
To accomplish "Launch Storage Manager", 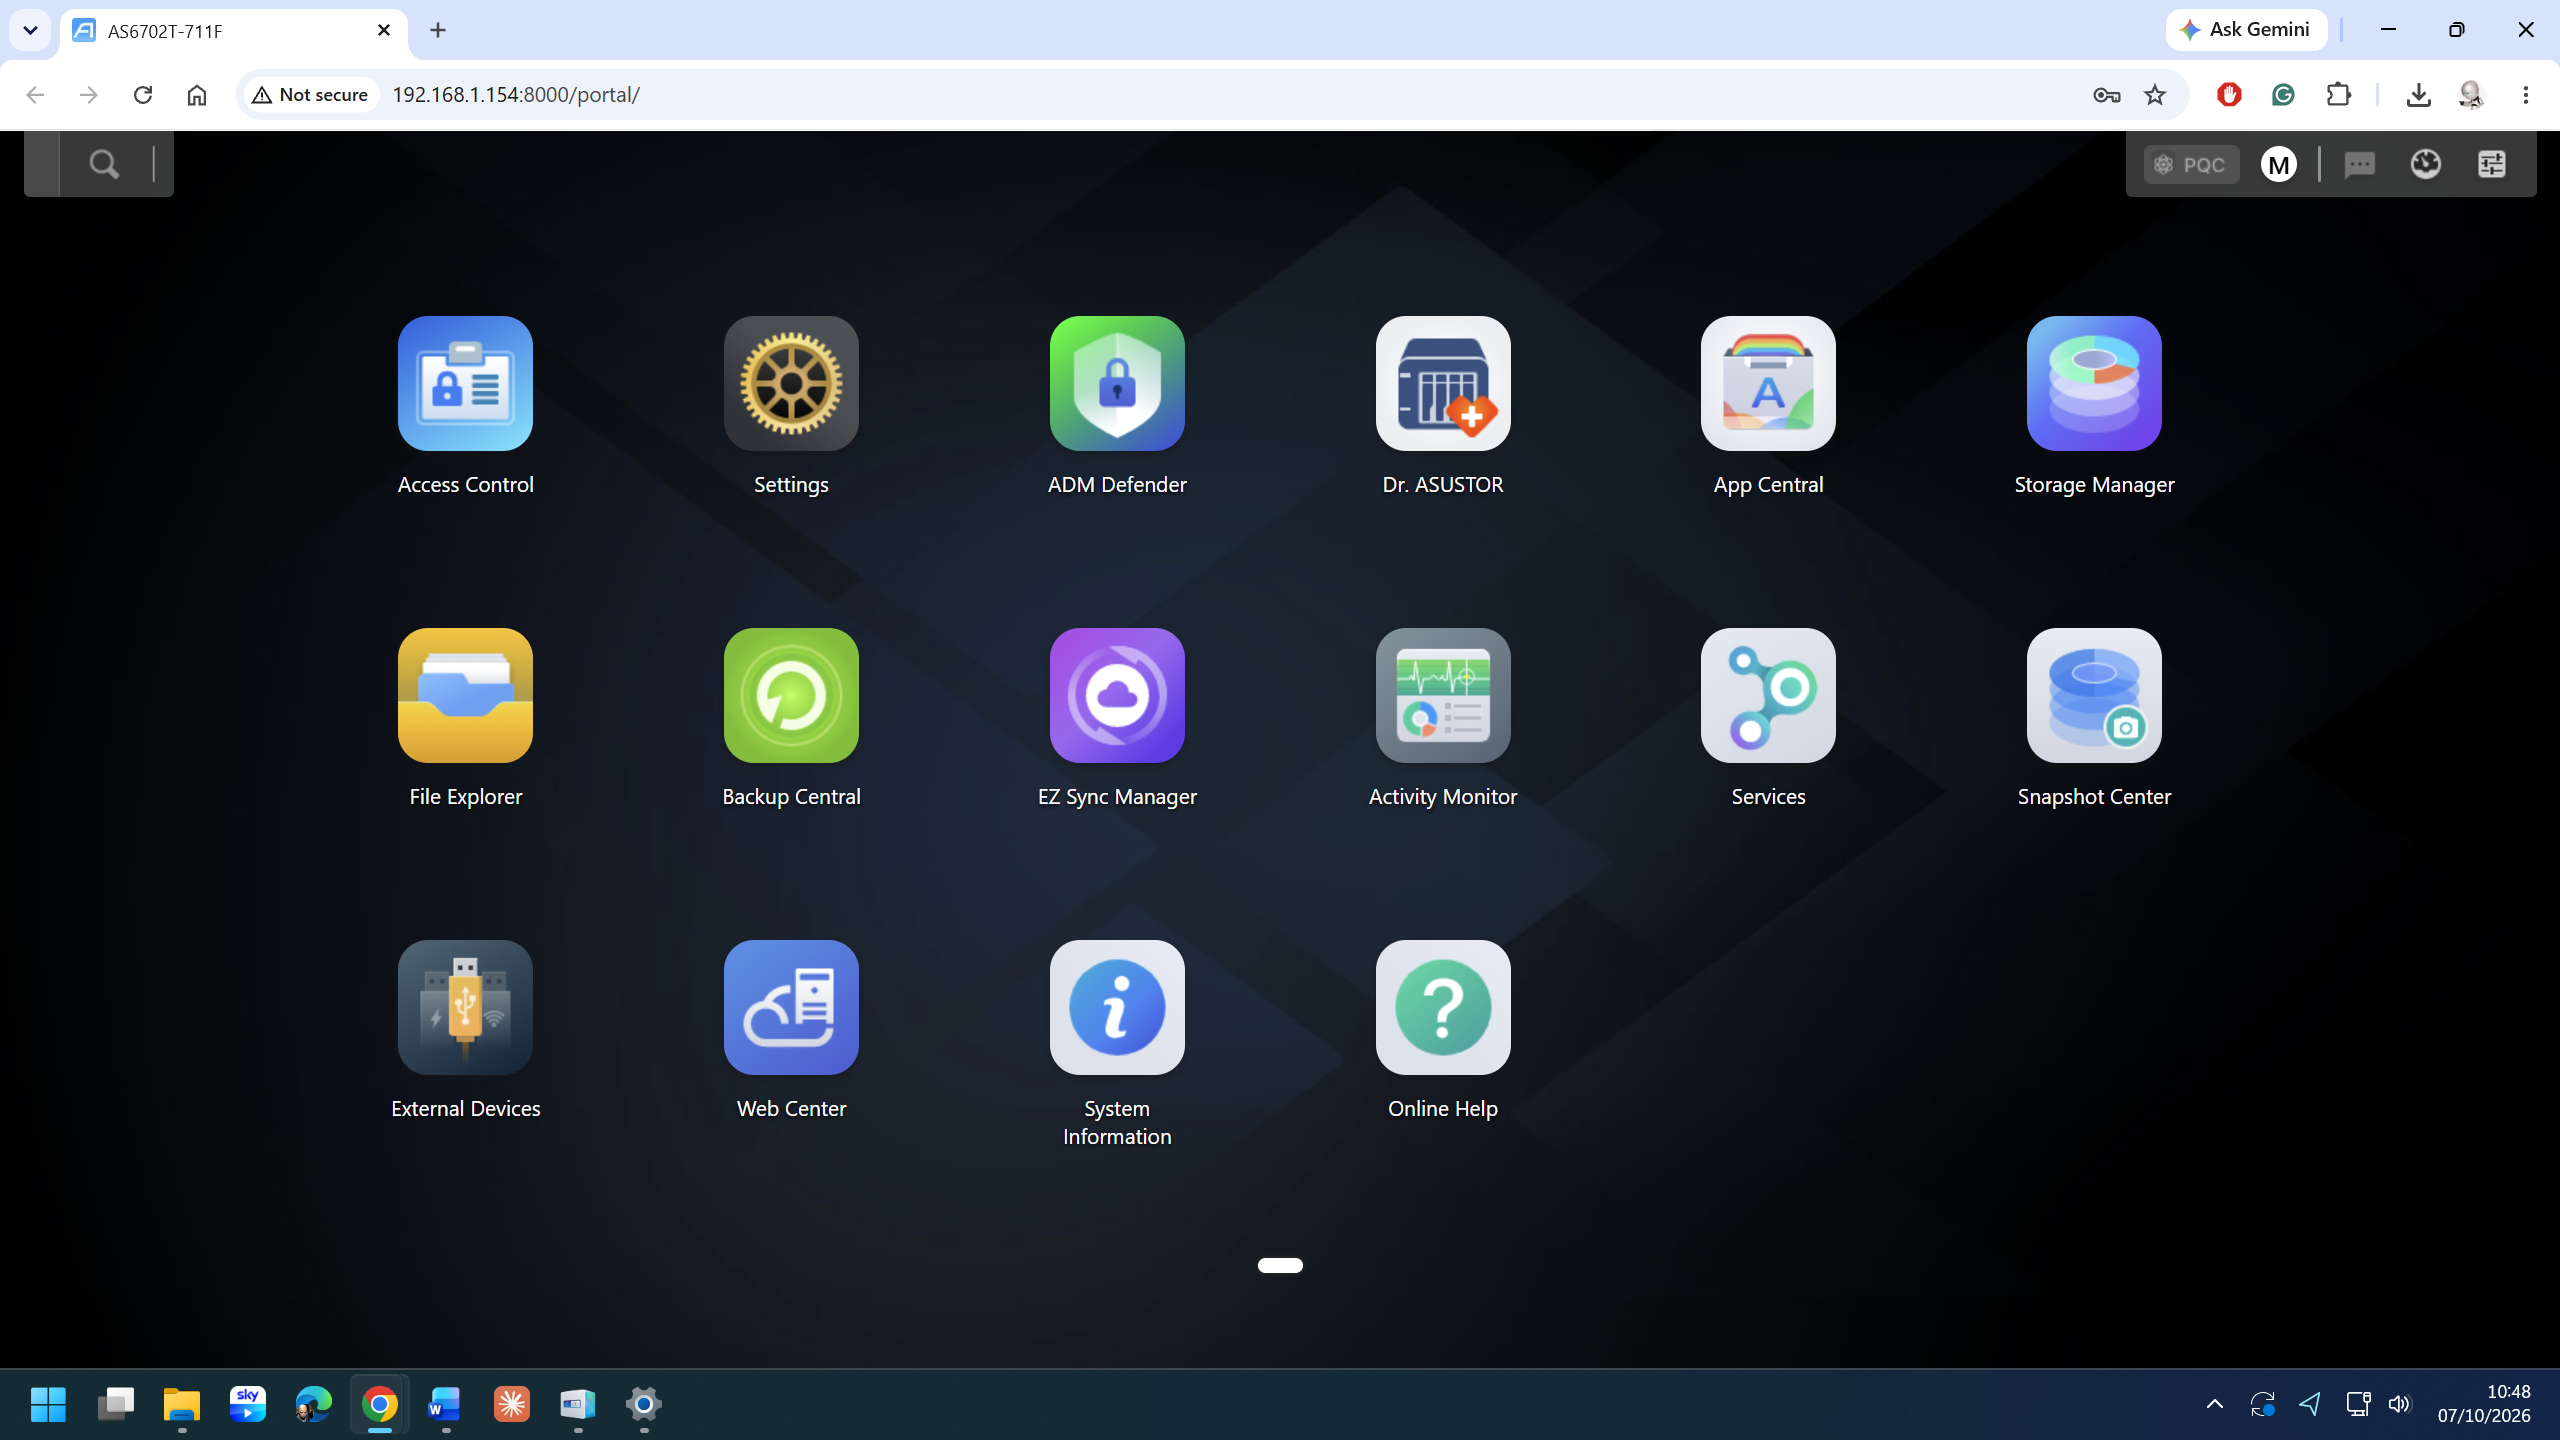I will 2094,384.
